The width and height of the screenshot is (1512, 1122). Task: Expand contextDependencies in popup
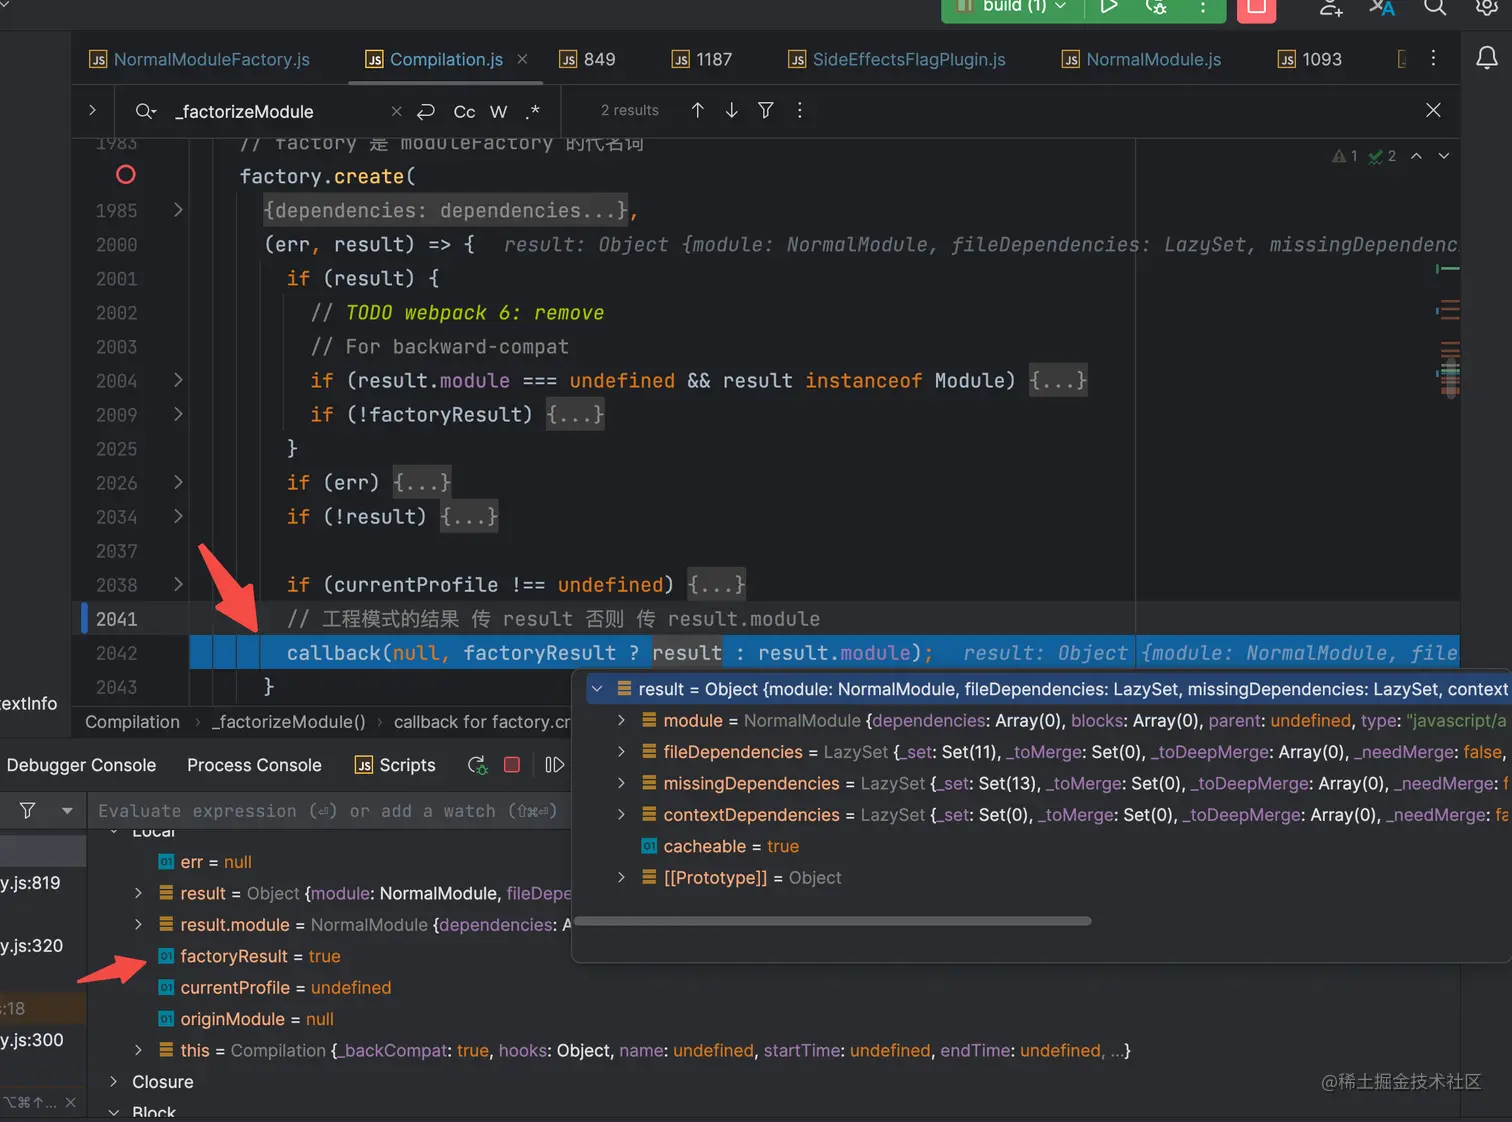click(x=621, y=814)
